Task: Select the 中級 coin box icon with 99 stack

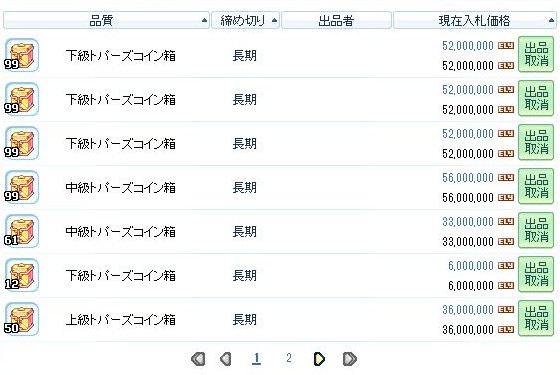Action: (x=21, y=187)
